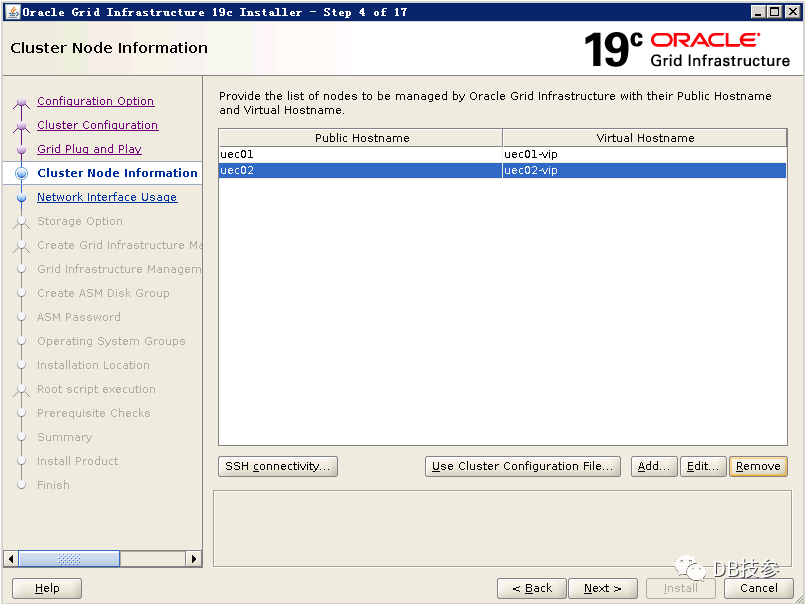
Task: Click the Summary step label
Action: tap(65, 437)
